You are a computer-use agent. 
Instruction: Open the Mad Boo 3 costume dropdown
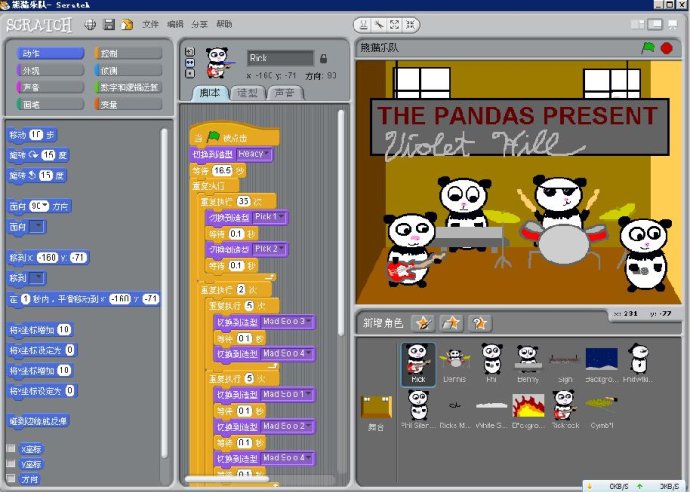287,322
